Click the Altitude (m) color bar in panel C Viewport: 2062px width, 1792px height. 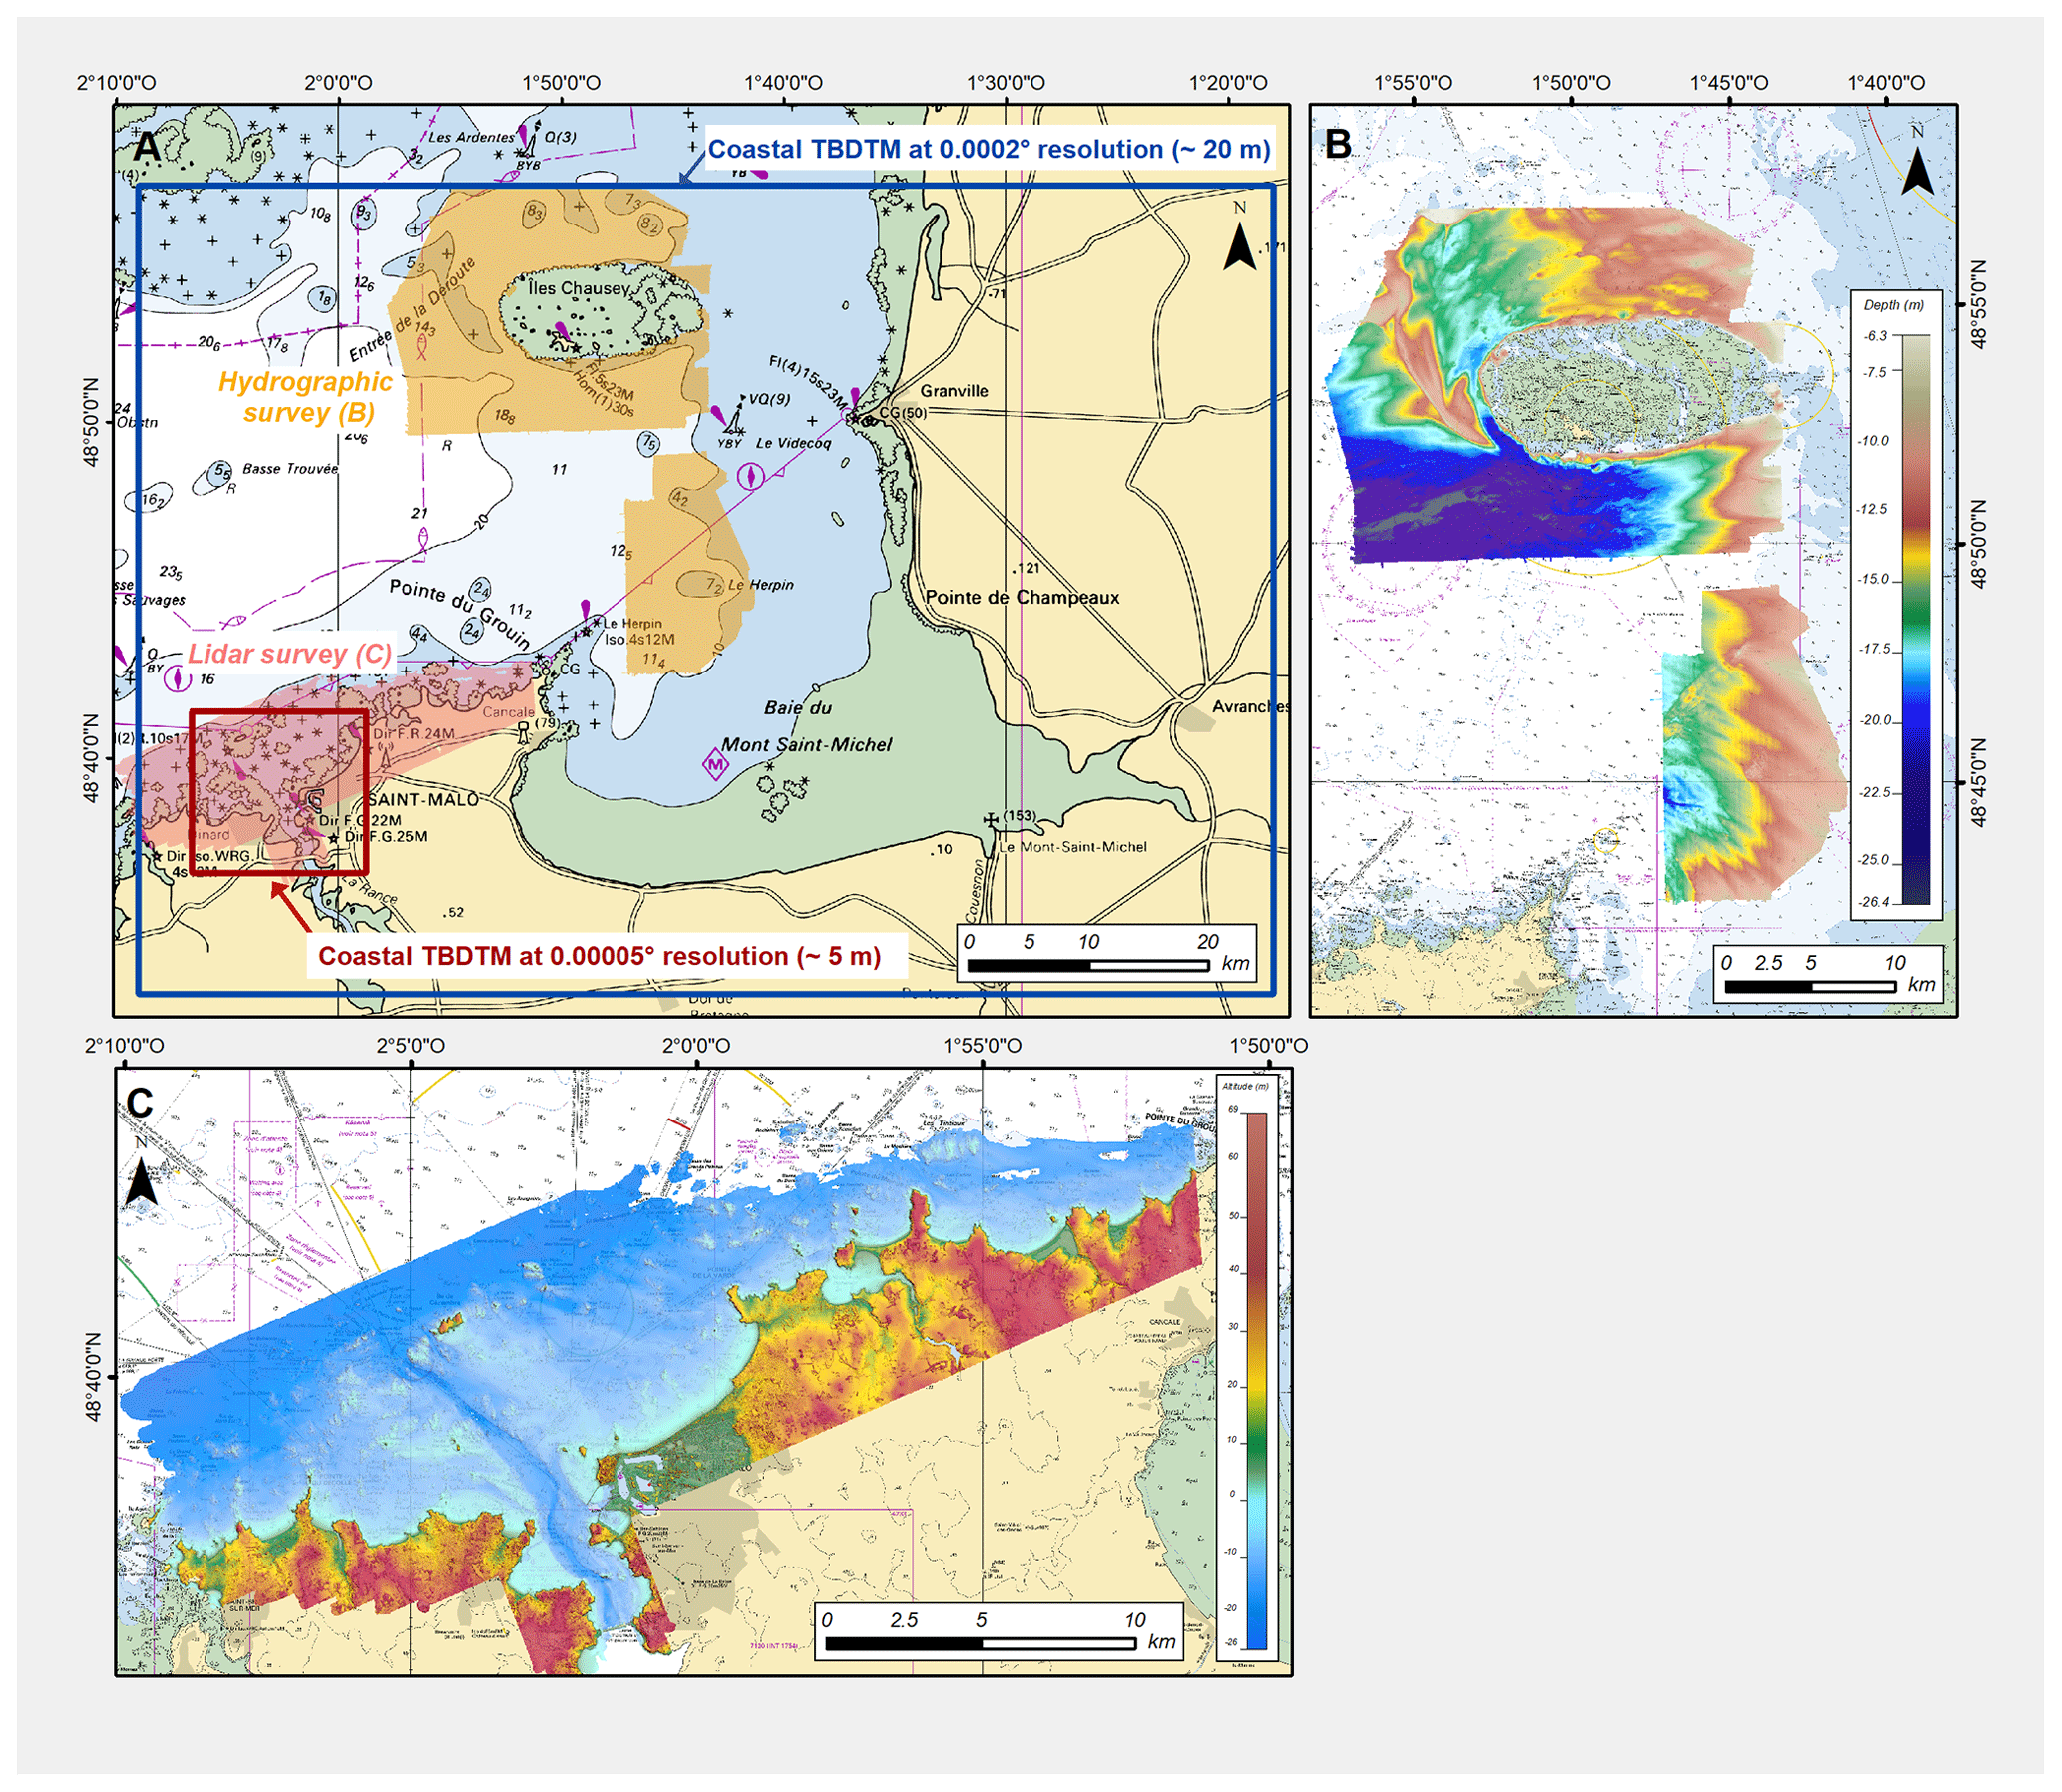click(1256, 1380)
